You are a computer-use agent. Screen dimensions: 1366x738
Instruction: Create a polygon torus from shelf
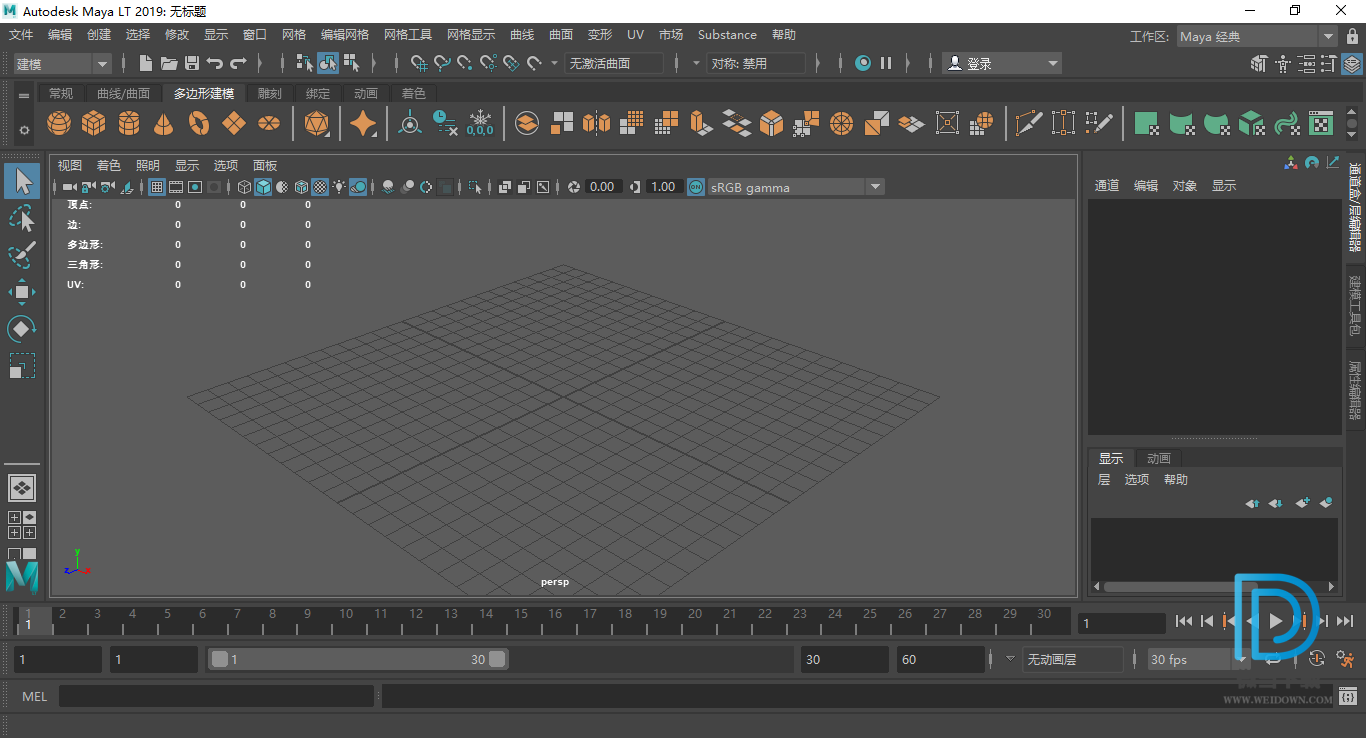pos(199,123)
